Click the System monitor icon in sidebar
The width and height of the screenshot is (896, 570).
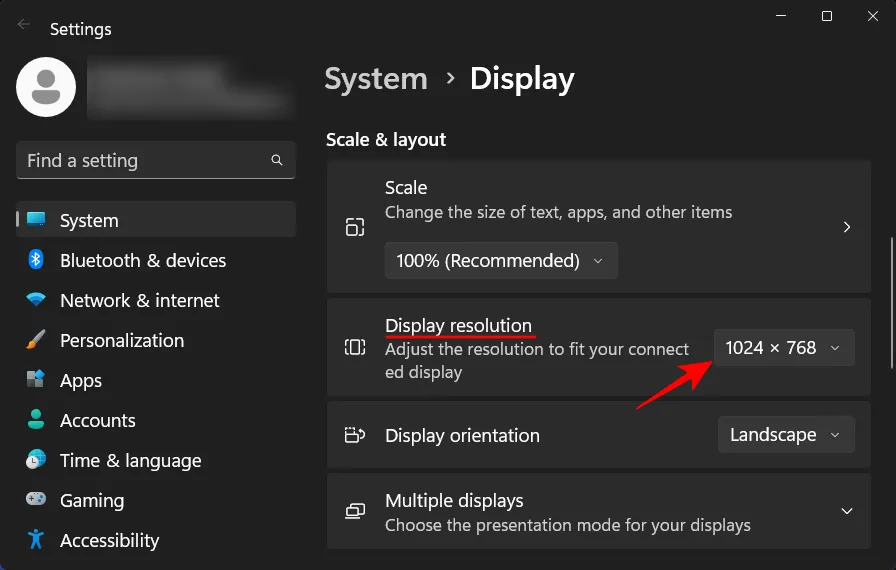pyautogui.click(x=37, y=220)
